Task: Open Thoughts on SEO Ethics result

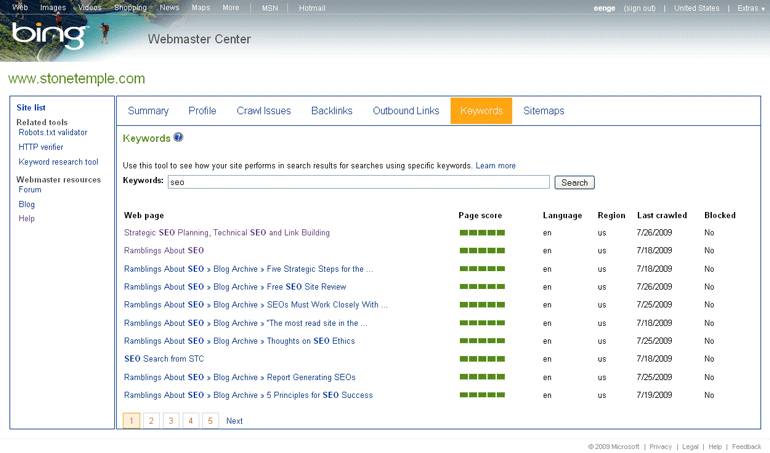Action: (240, 341)
